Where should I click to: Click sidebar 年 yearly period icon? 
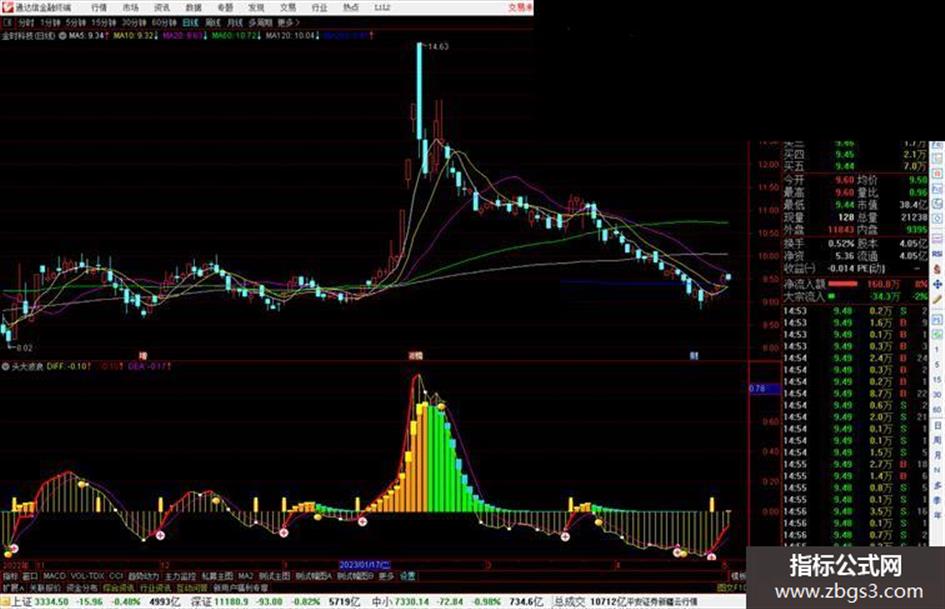click(x=937, y=516)
